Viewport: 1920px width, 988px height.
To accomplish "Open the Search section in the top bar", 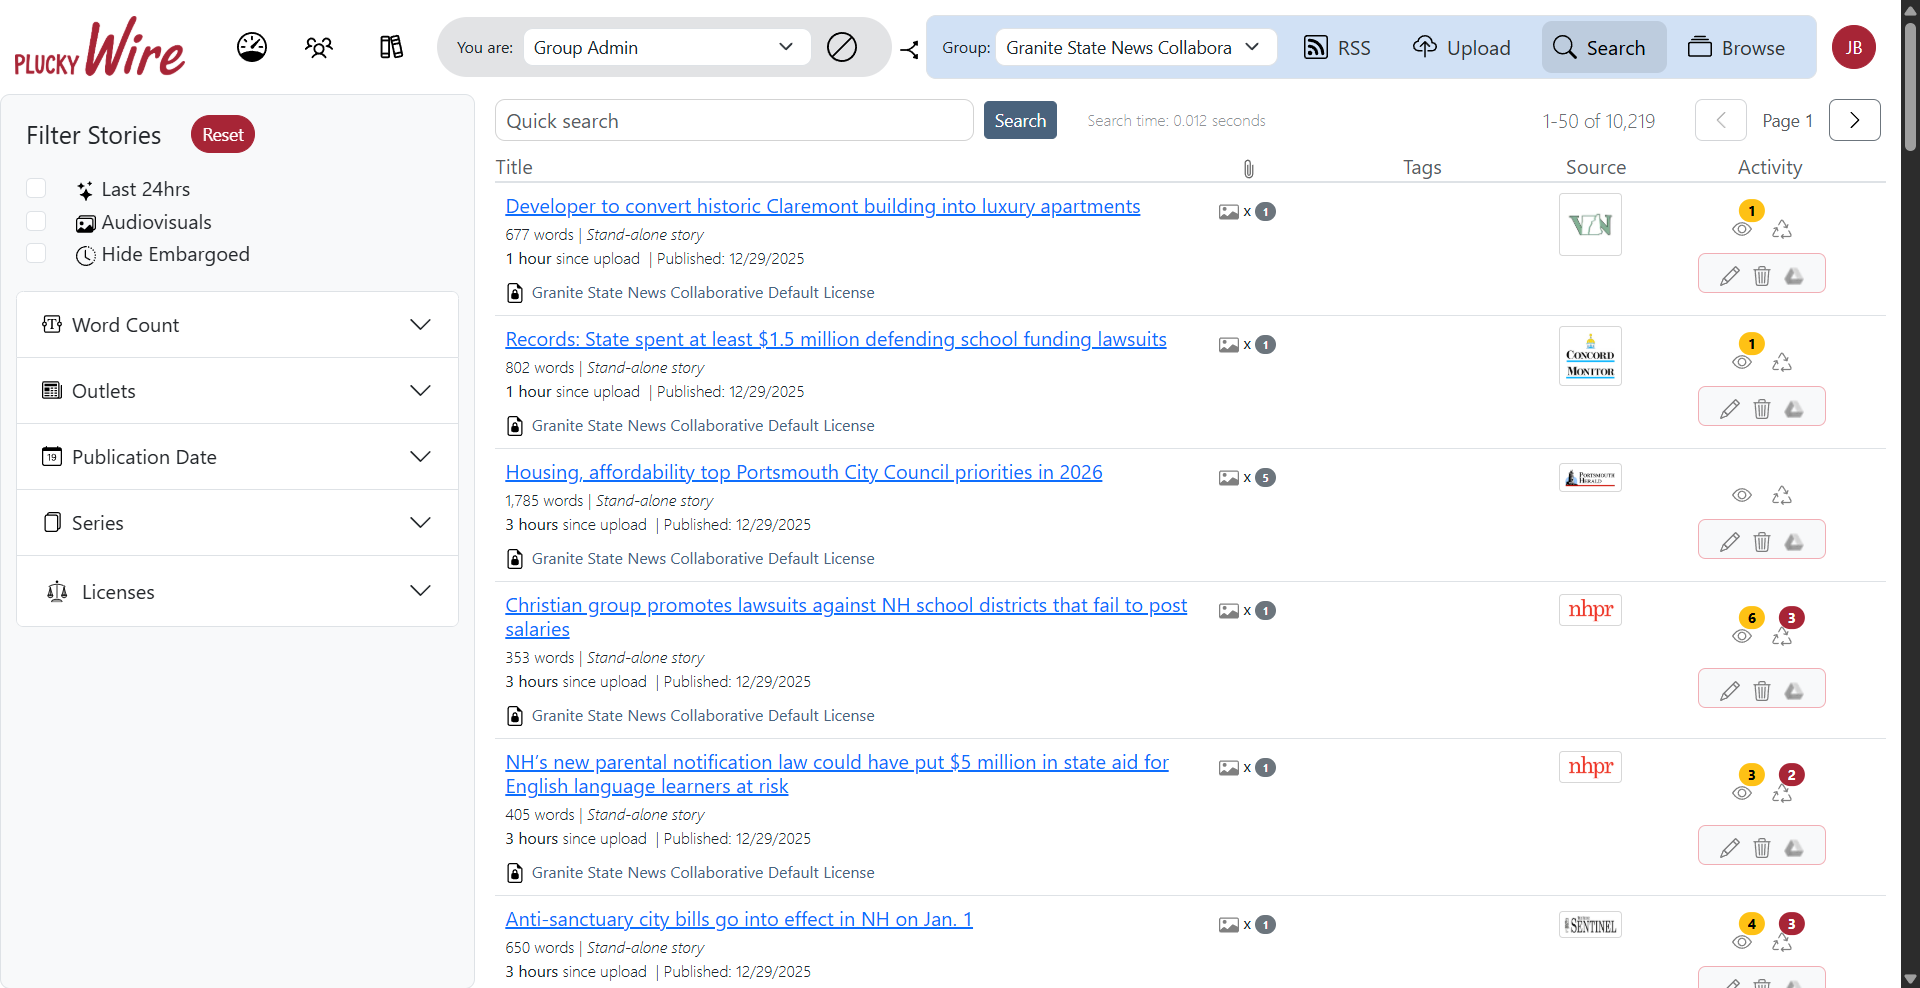I will [x=1603, y=47].
